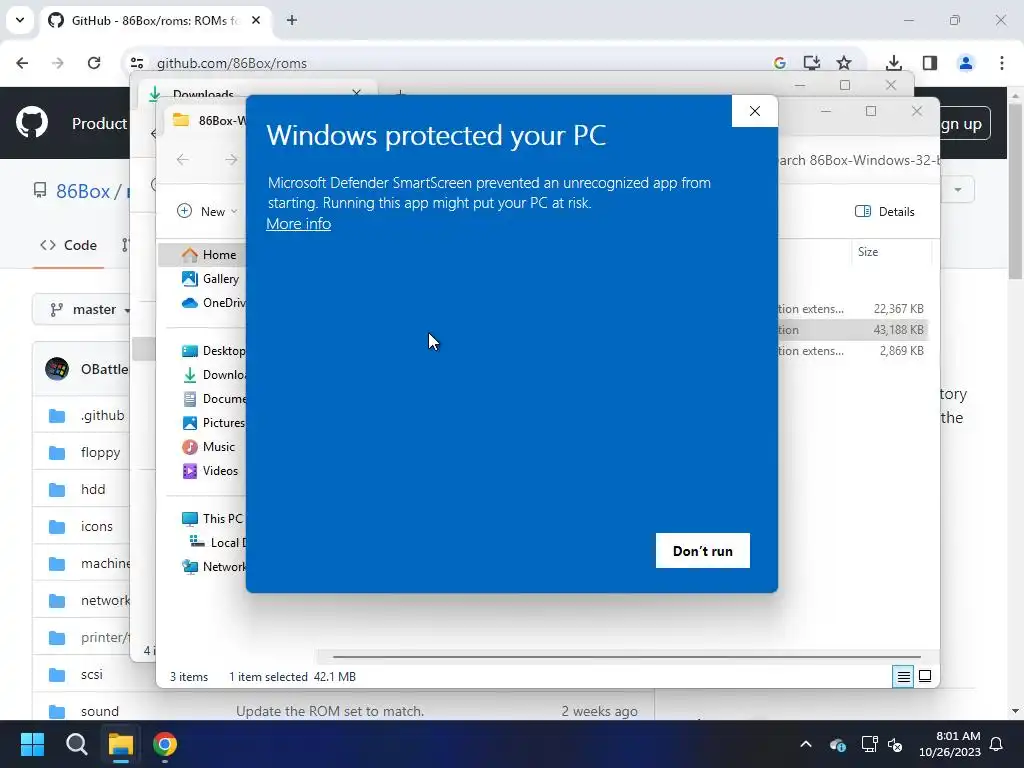Select Network in Explorer navigation pane
This screenshot has height=768, width=1024.
pos(214,567)
